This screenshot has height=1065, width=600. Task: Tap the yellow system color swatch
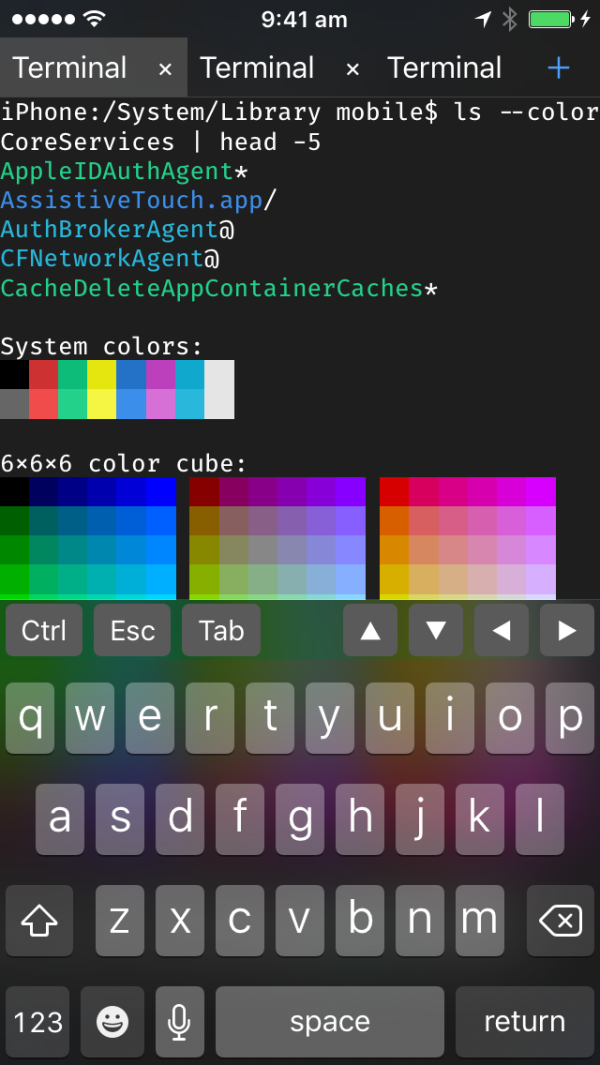coord(102,375)
